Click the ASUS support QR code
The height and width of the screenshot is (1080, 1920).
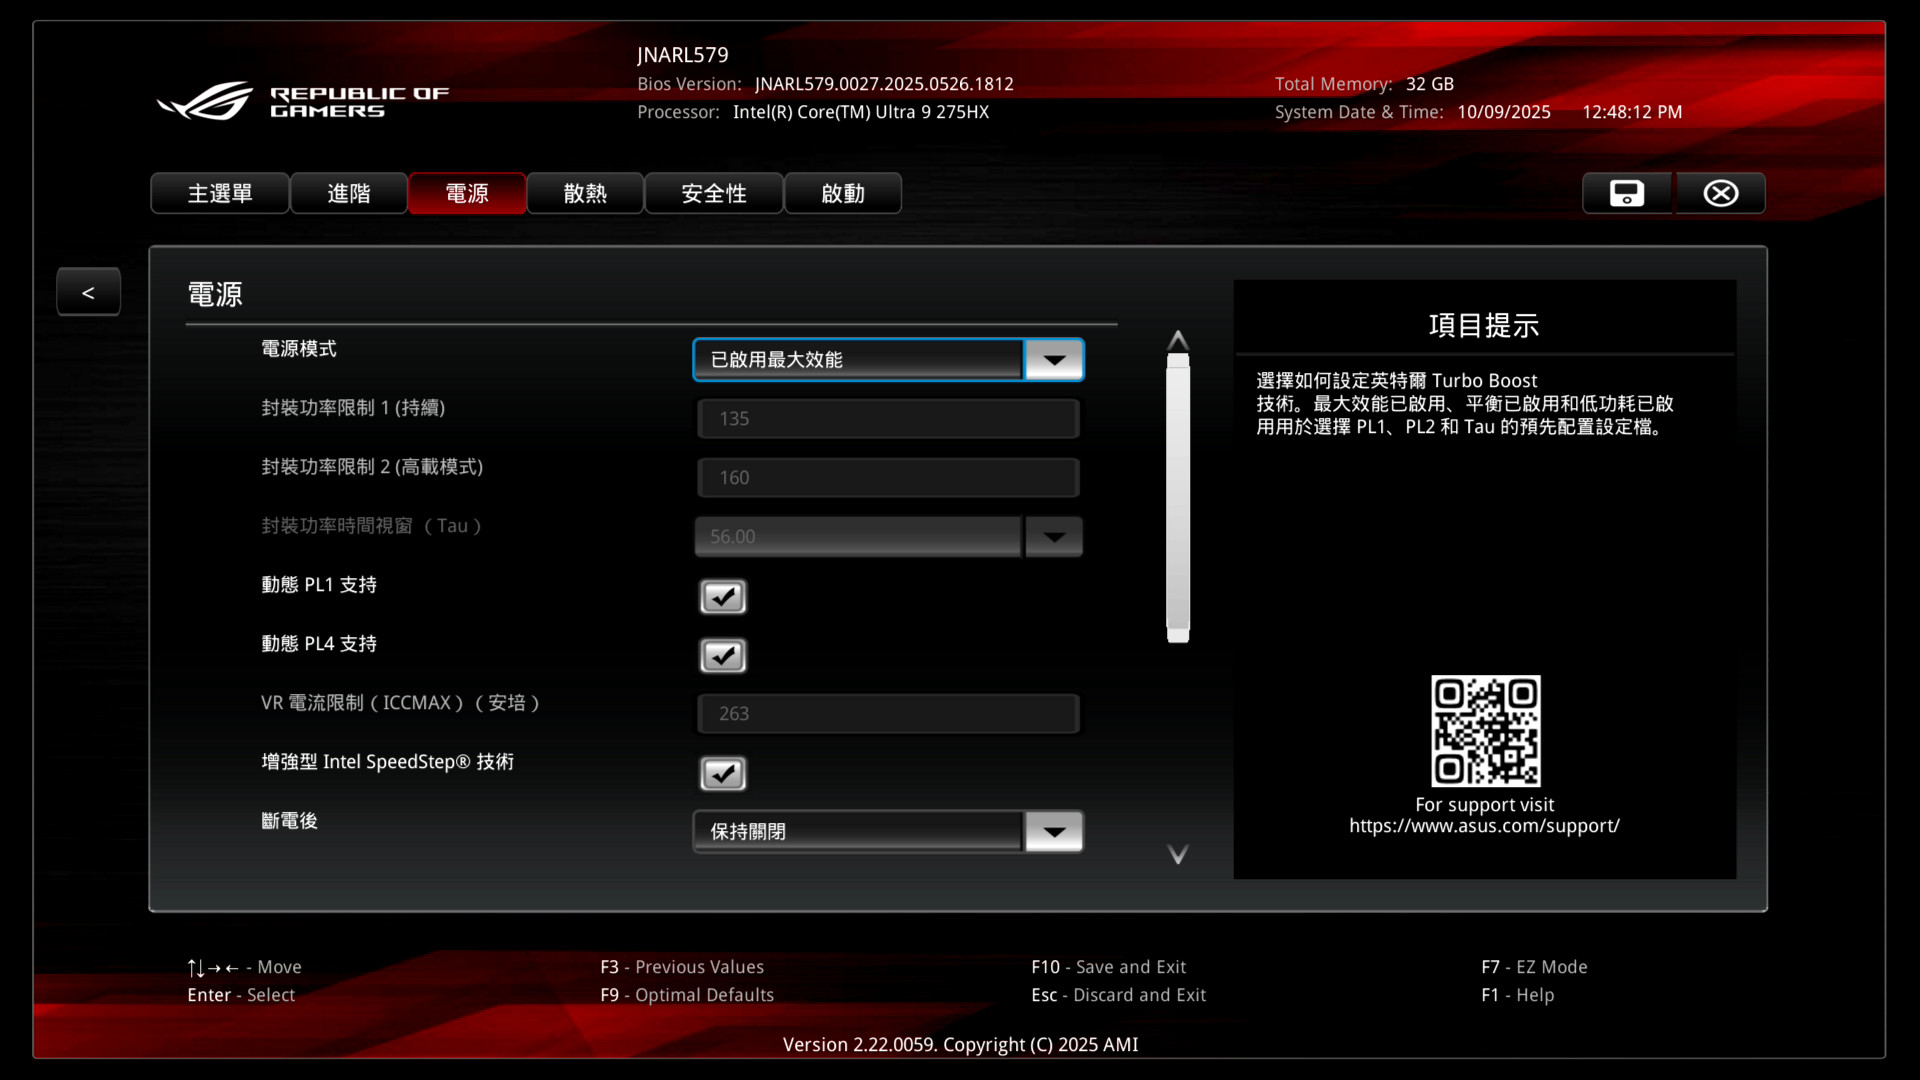1485,730
